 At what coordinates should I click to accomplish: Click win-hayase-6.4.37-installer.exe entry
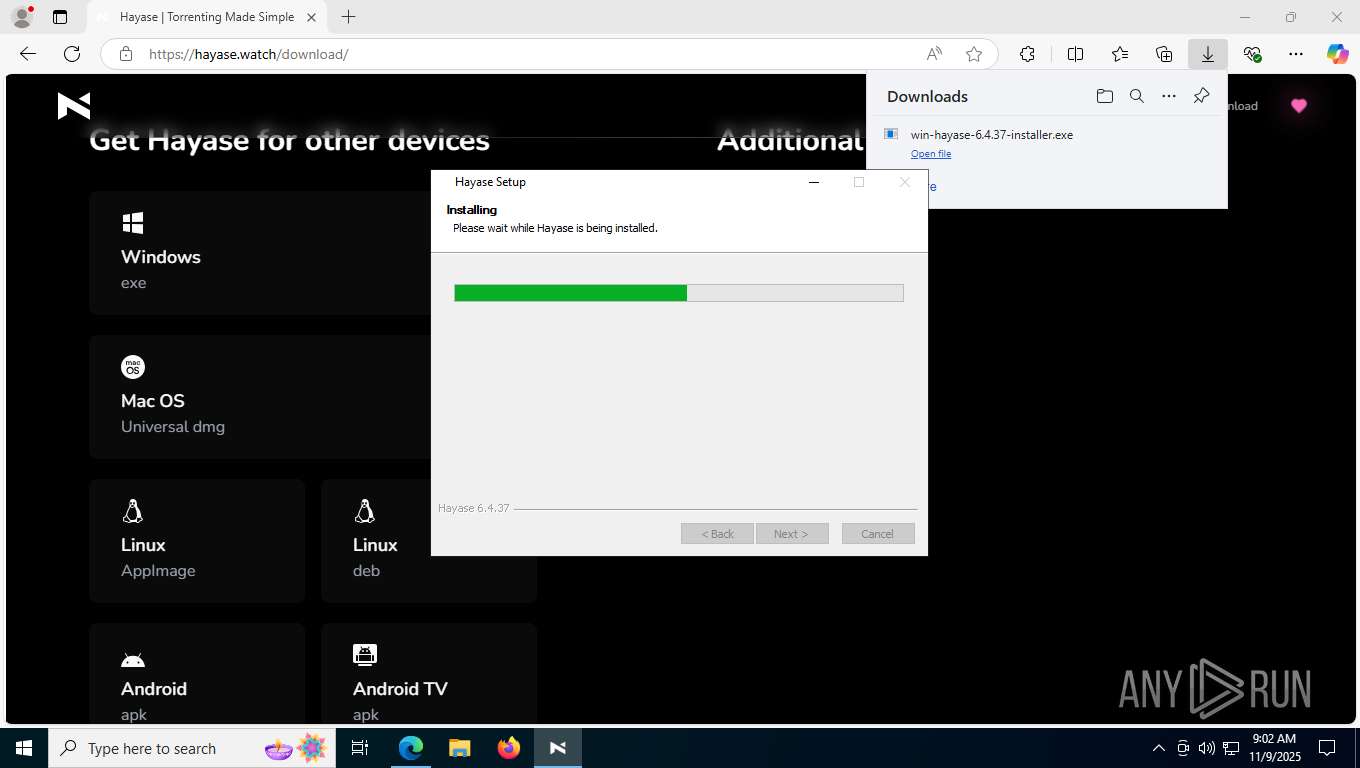(x=991, y=135)
